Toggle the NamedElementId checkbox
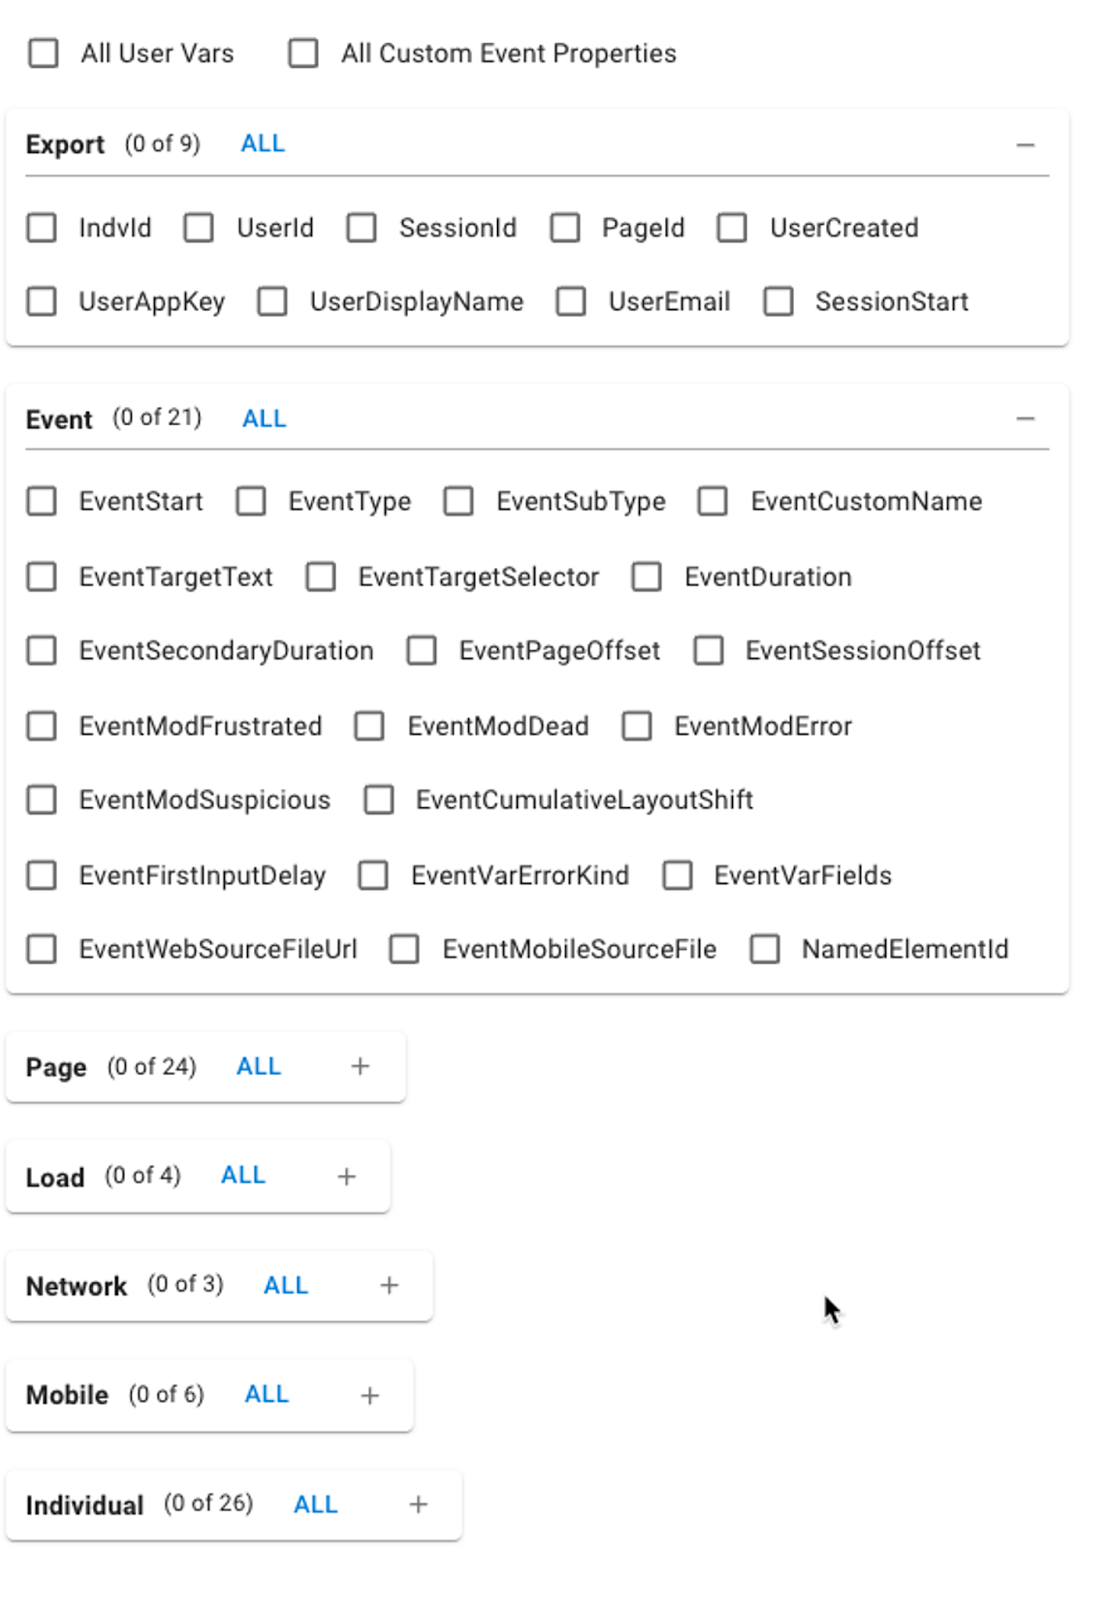The height and width of the screenshot is (1600, 1094). click(x=765, y=949)
